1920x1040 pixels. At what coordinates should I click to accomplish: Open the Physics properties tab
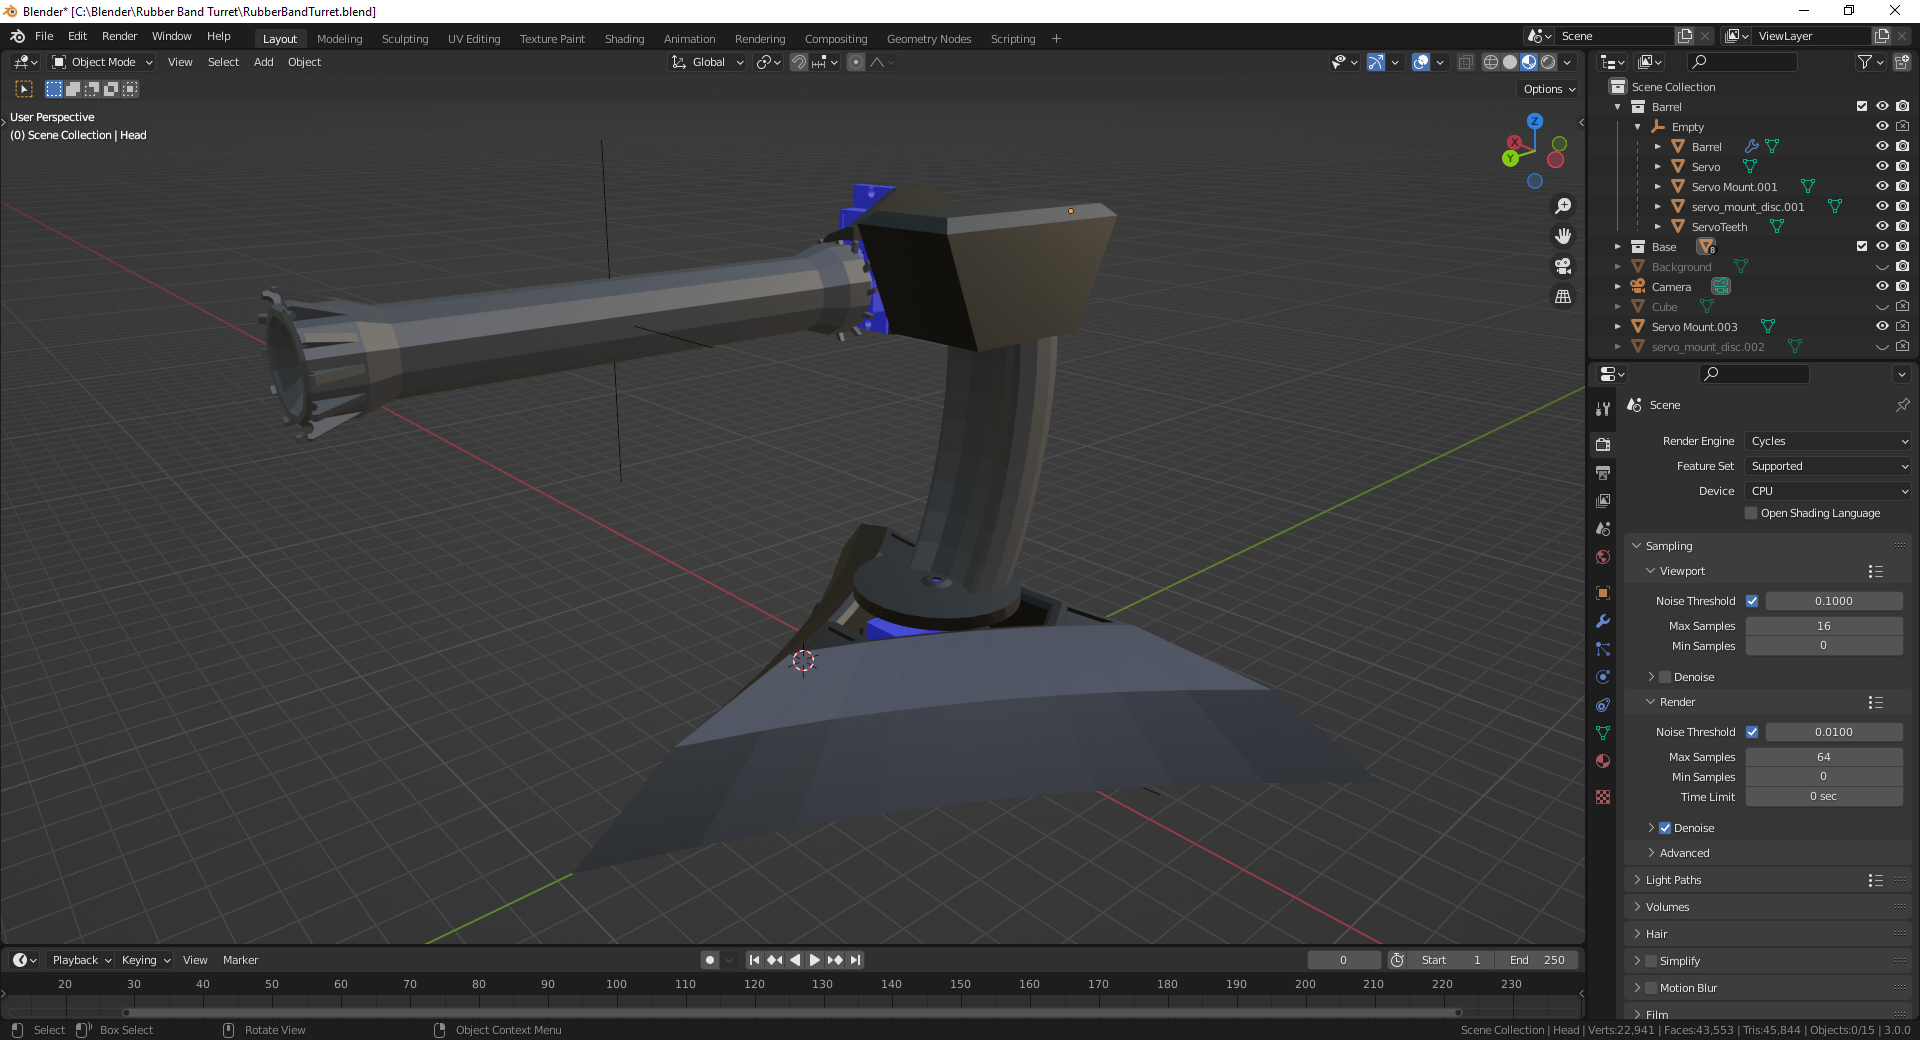click(1603, 677)
